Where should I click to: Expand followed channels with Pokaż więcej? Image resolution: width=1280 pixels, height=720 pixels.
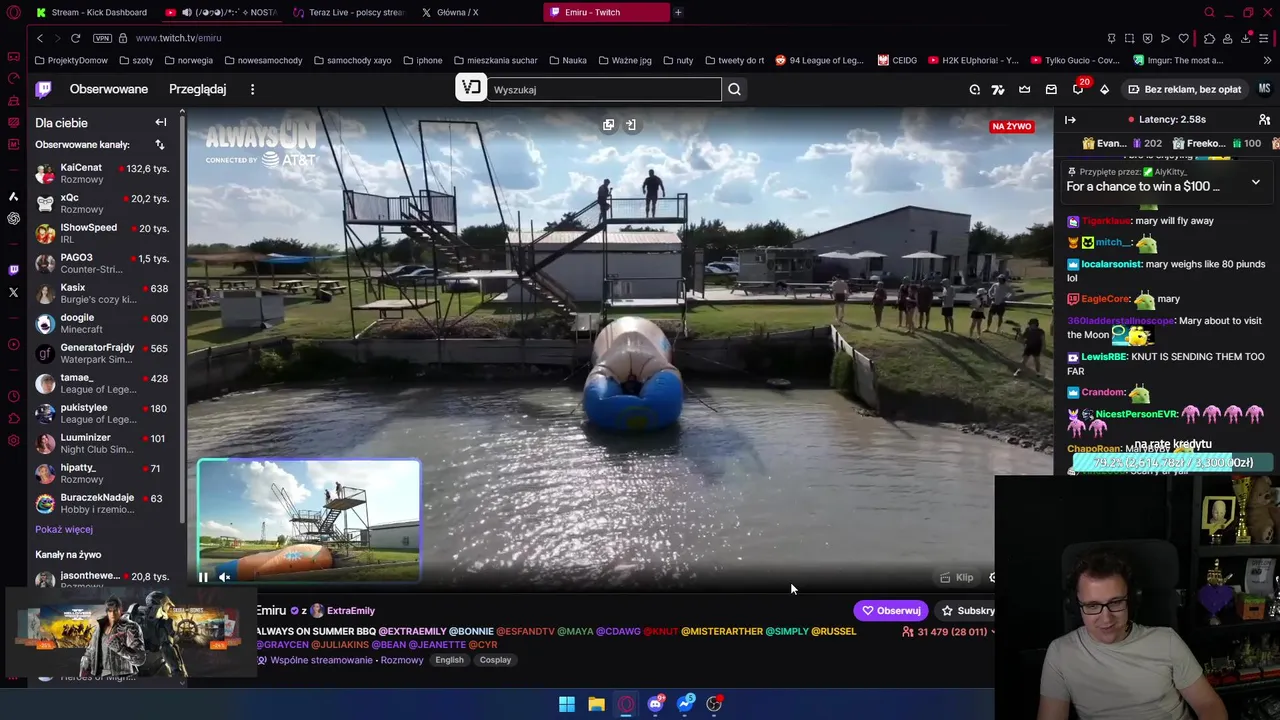[x=64, y=529]
